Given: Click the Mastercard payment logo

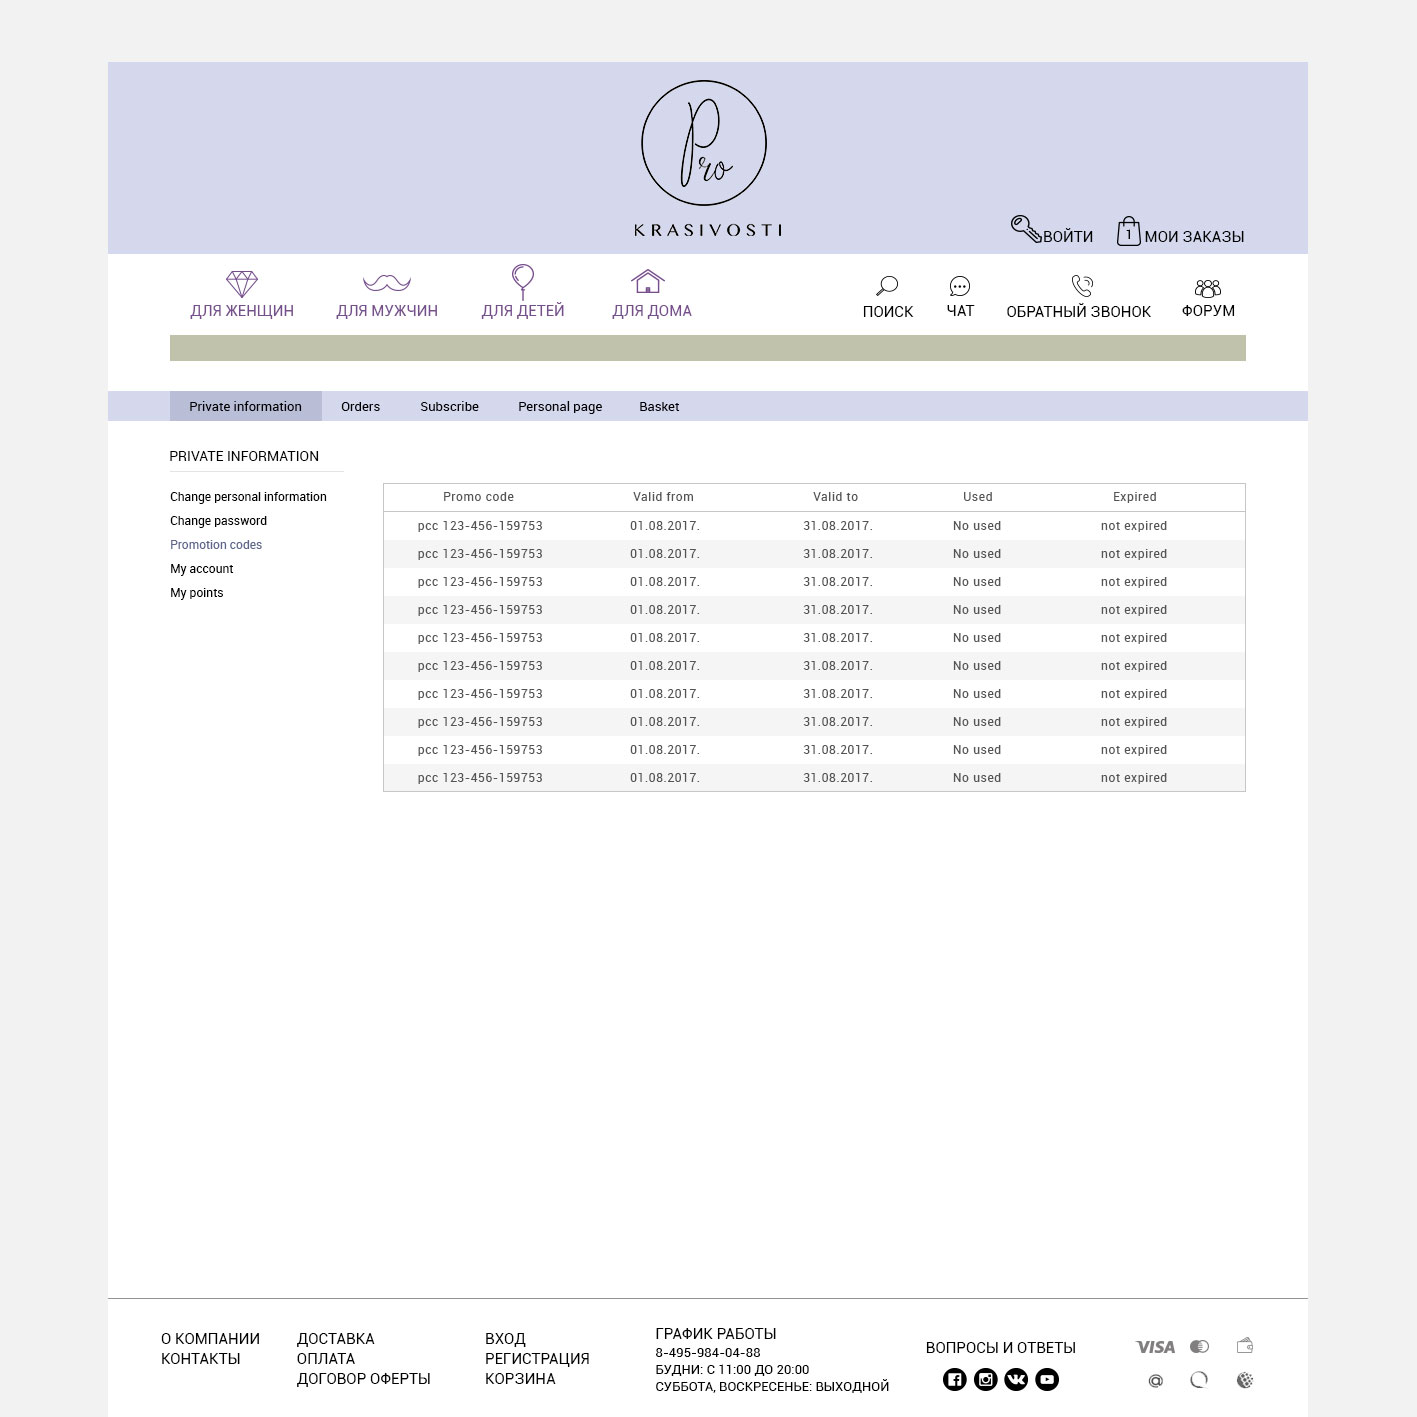Looking at the screenshot, I should pyautogui.click(x=1199, y=1347).
